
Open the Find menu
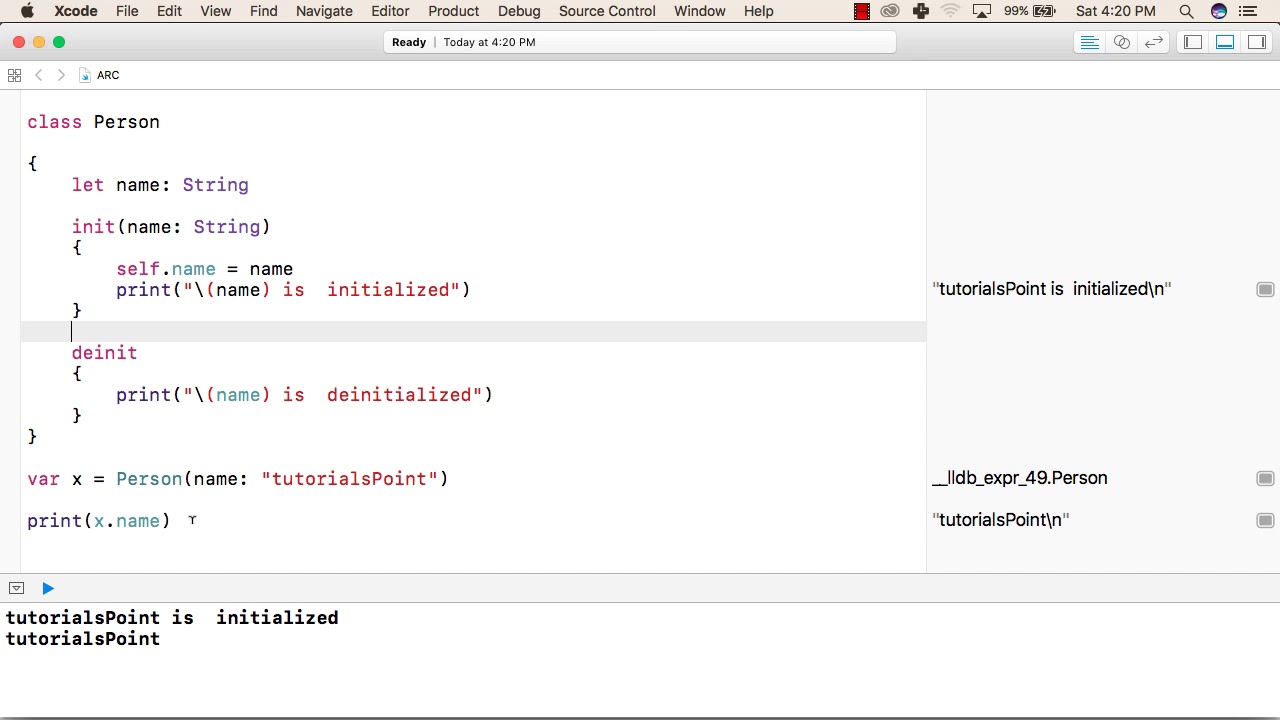264,11
